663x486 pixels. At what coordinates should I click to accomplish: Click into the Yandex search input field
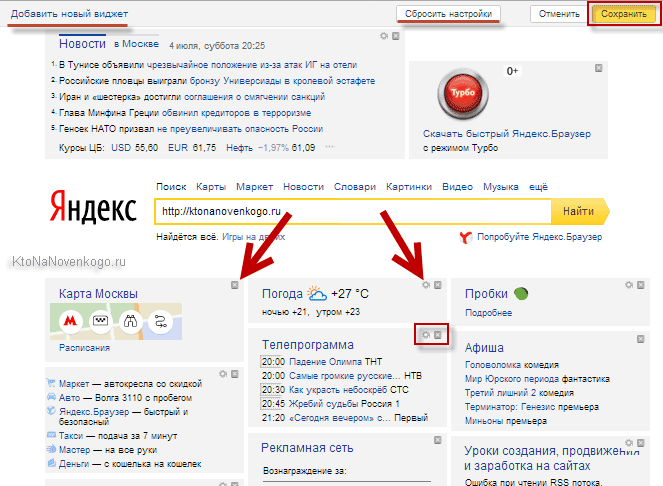350,212
